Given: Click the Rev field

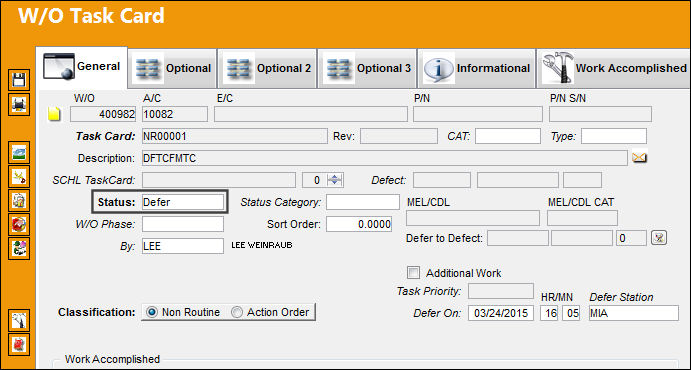Looking at the screenshot, I should 399,136.
